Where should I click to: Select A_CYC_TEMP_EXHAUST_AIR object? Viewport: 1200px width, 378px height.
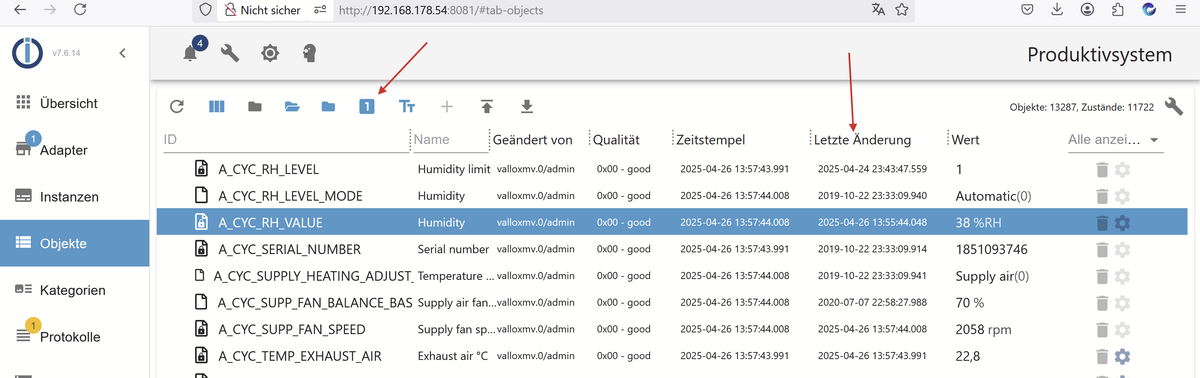pyautogui.click(x=300, y=356)
